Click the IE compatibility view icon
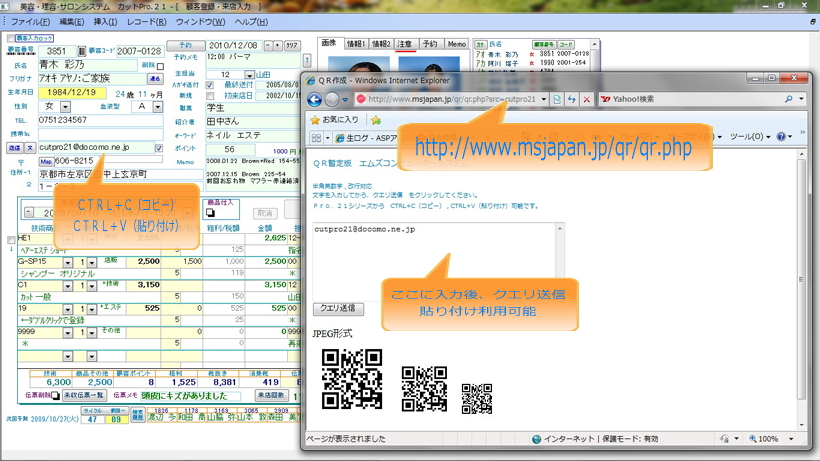This screenshot has height=461, width=820. 557,99
